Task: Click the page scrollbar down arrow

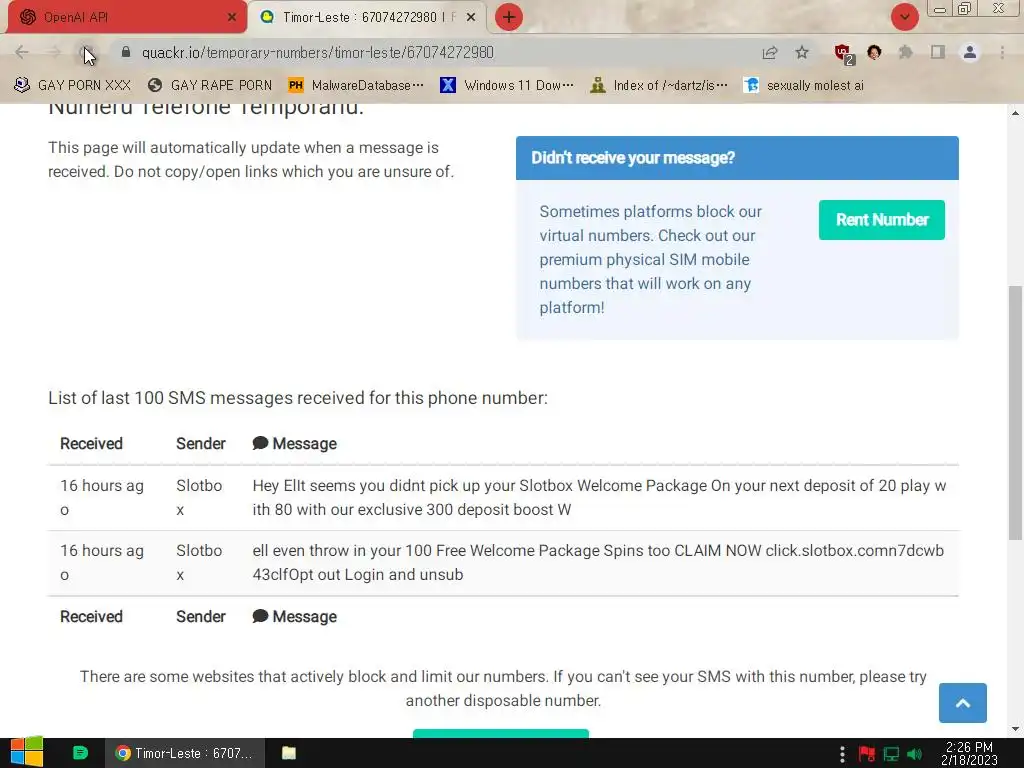Action: tap(1016, 729)
